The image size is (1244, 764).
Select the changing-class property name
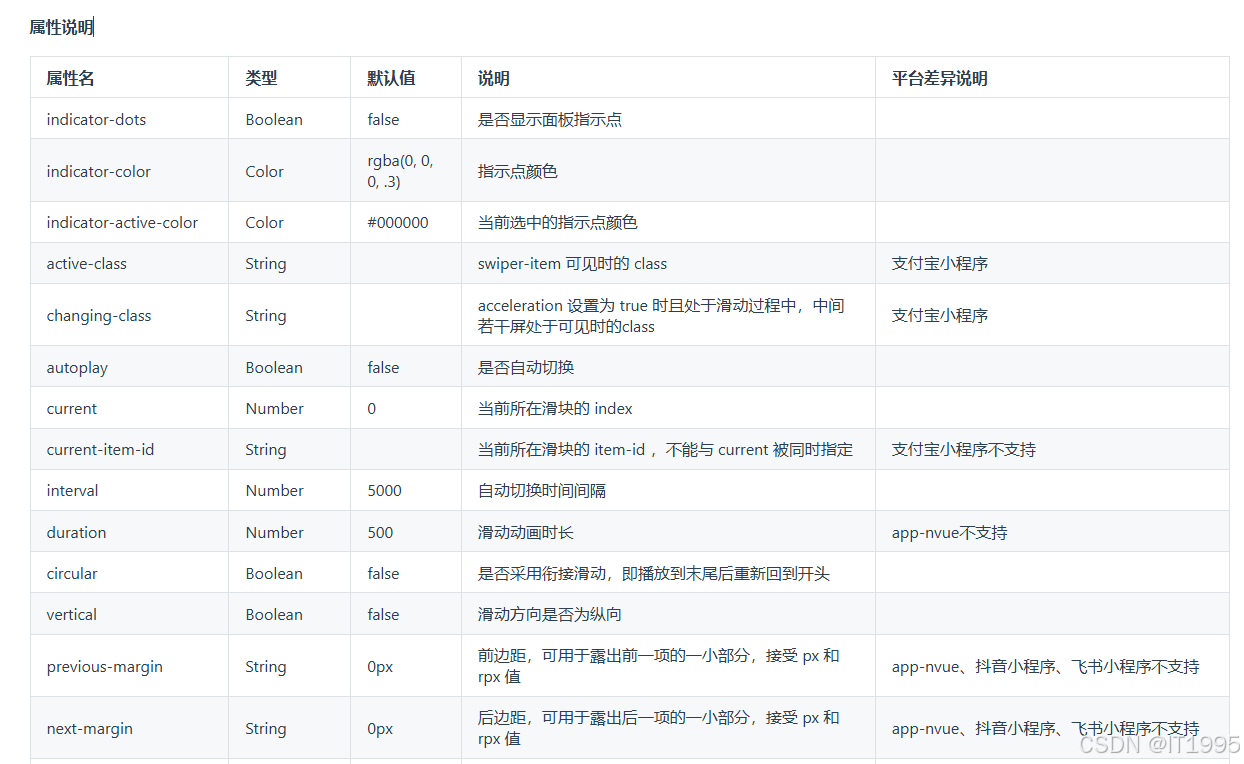(99, 315)
